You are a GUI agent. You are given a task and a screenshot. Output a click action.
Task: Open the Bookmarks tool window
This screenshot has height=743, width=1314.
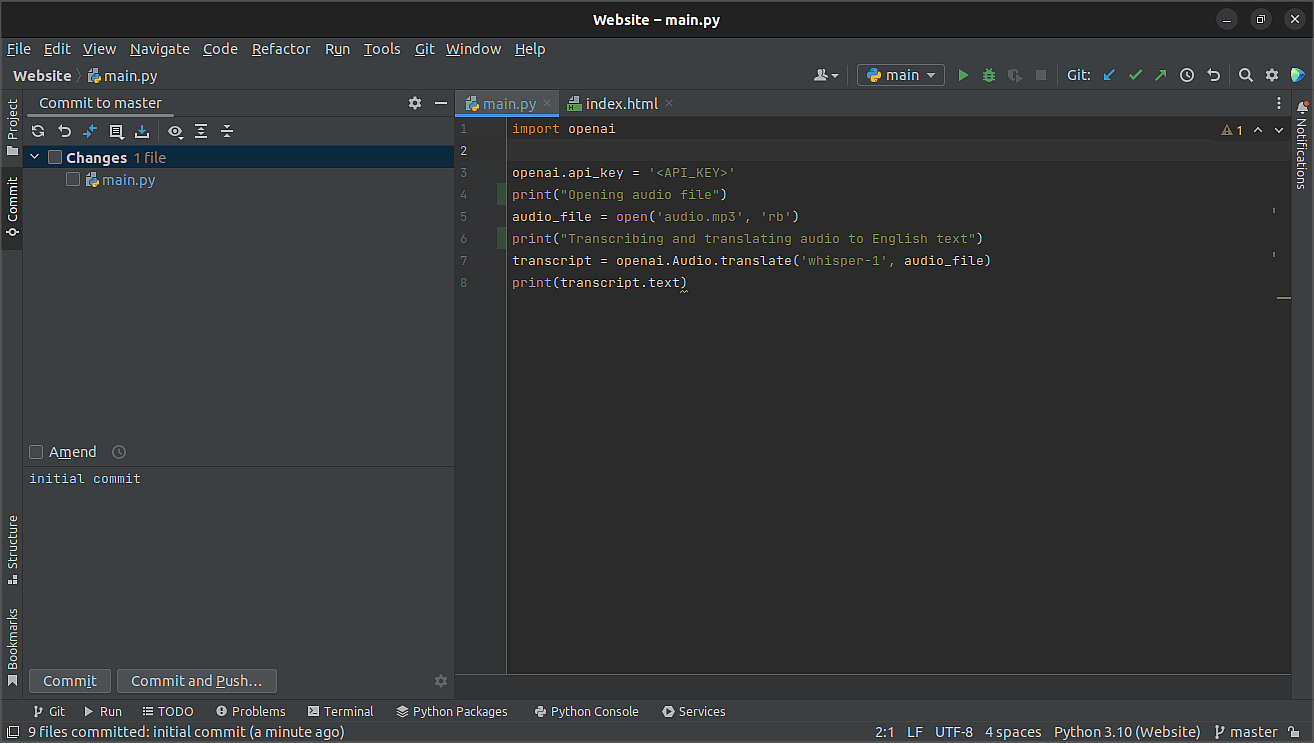(12, 647)
